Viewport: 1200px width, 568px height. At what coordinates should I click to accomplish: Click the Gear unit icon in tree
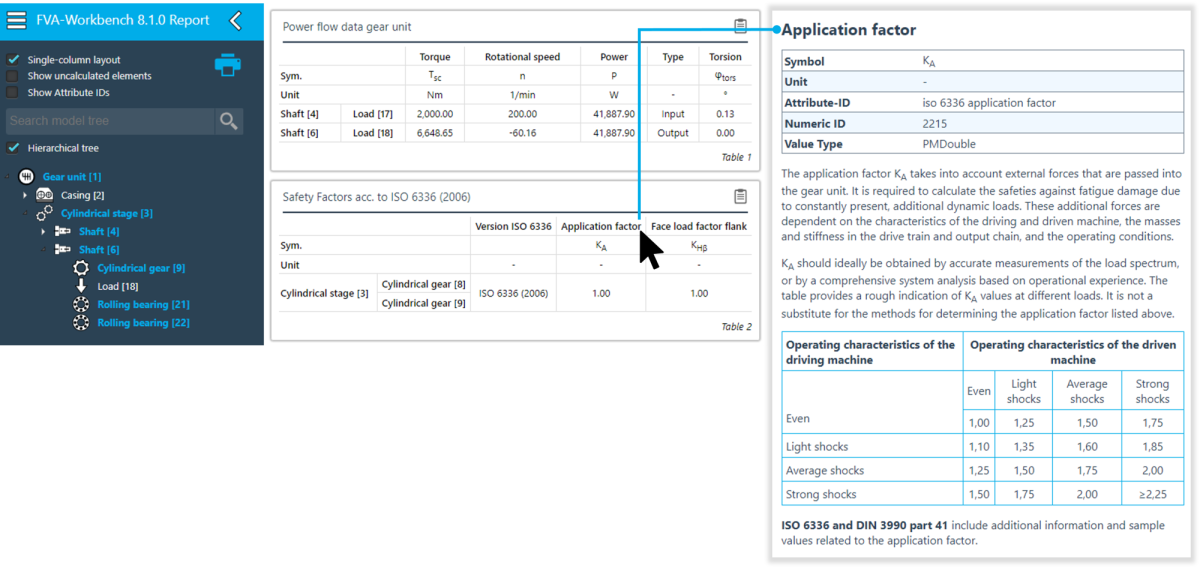click(x=27, y=177)
